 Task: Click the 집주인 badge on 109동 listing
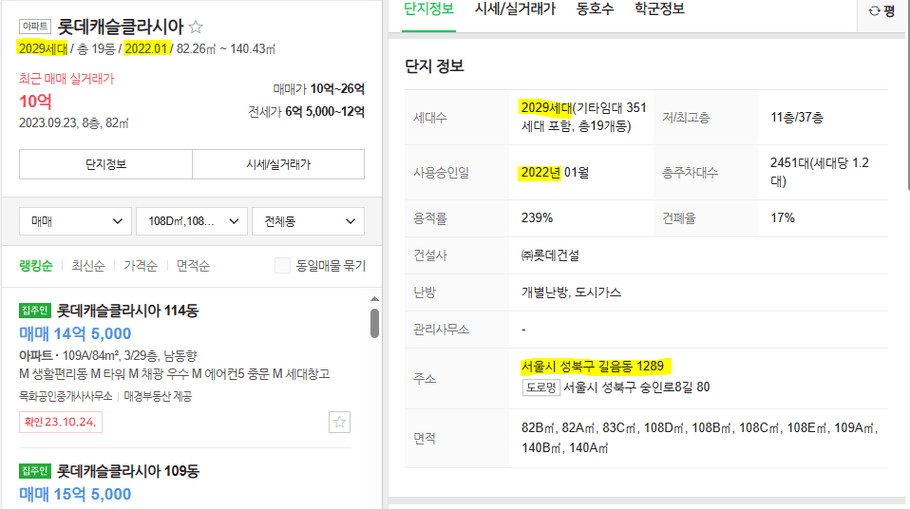(x=35, y=471)
